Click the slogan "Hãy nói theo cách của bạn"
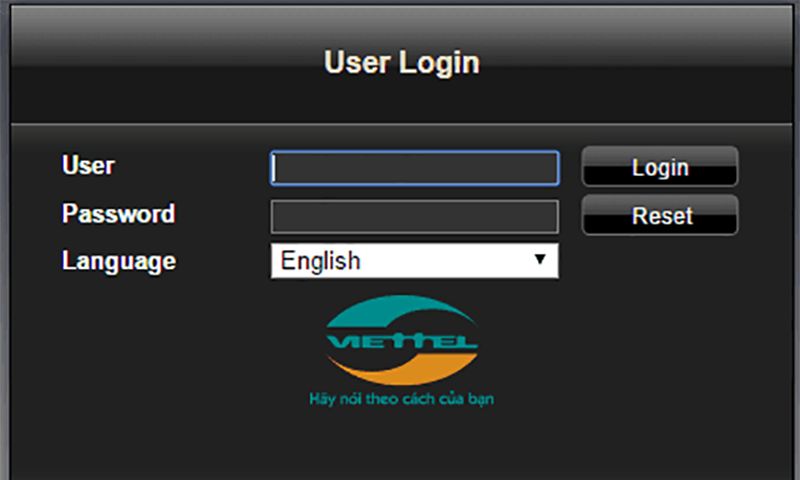Image resolution: width=800 pixels, height=480 pixels. (x=402, y=398)
